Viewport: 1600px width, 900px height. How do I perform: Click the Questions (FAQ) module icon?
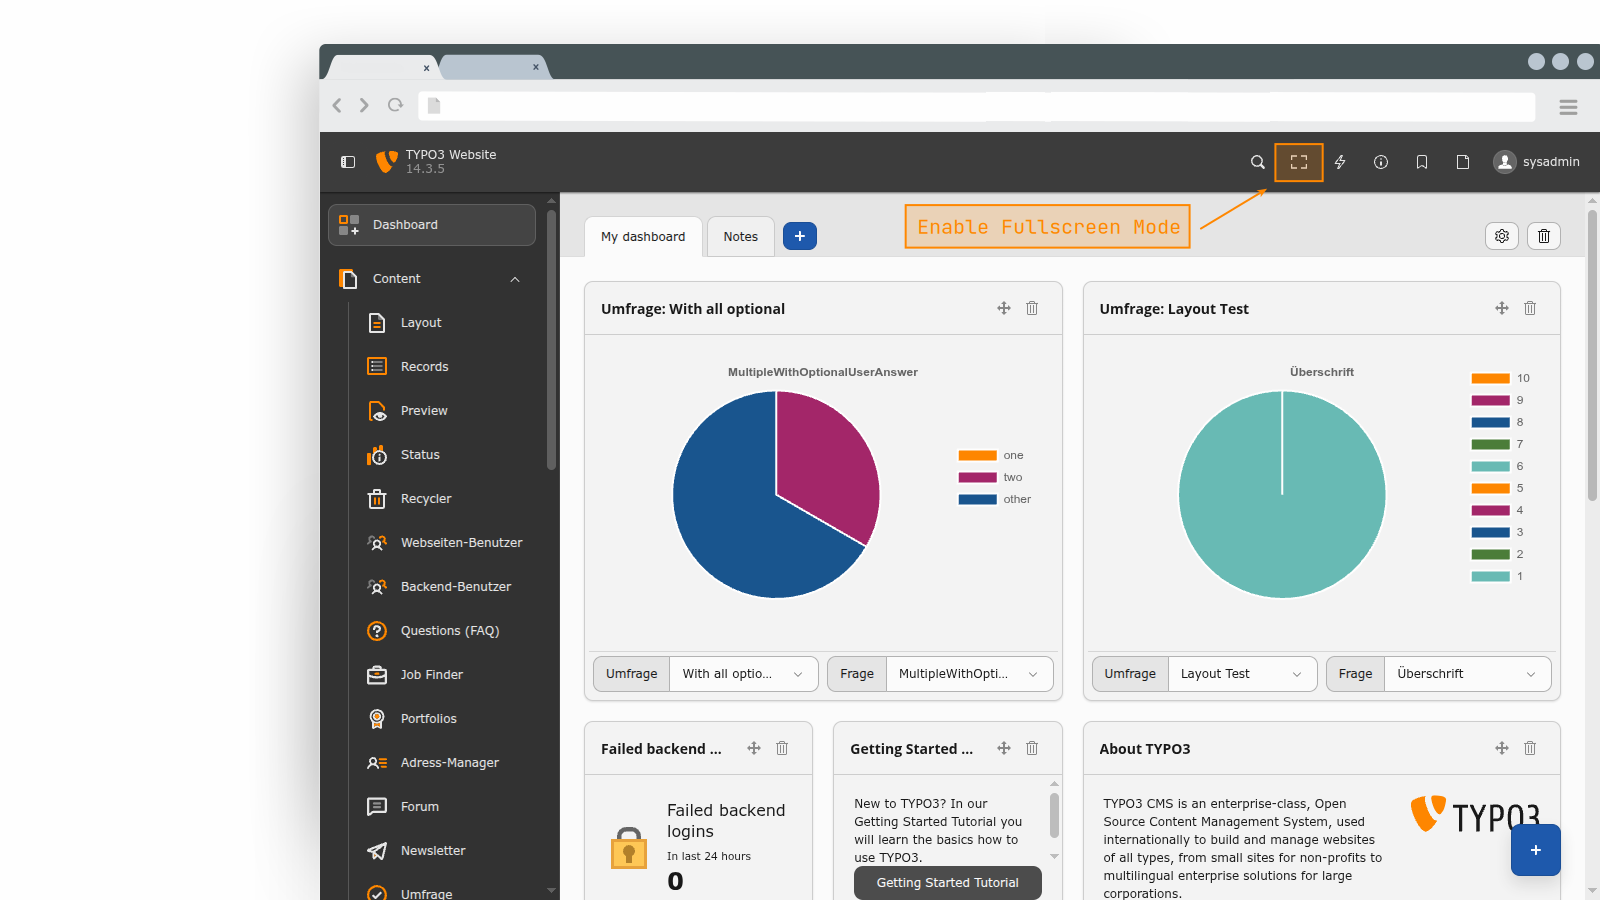pos(377,631)
